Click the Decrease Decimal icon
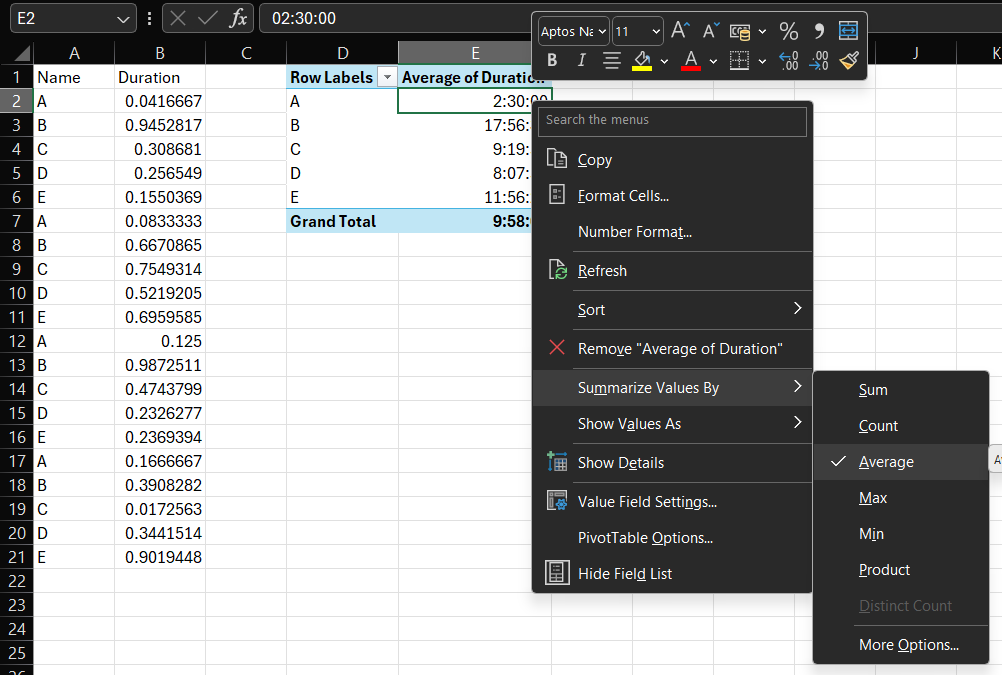This screenshot has height=675, width=1002. [x=819, y=61]
